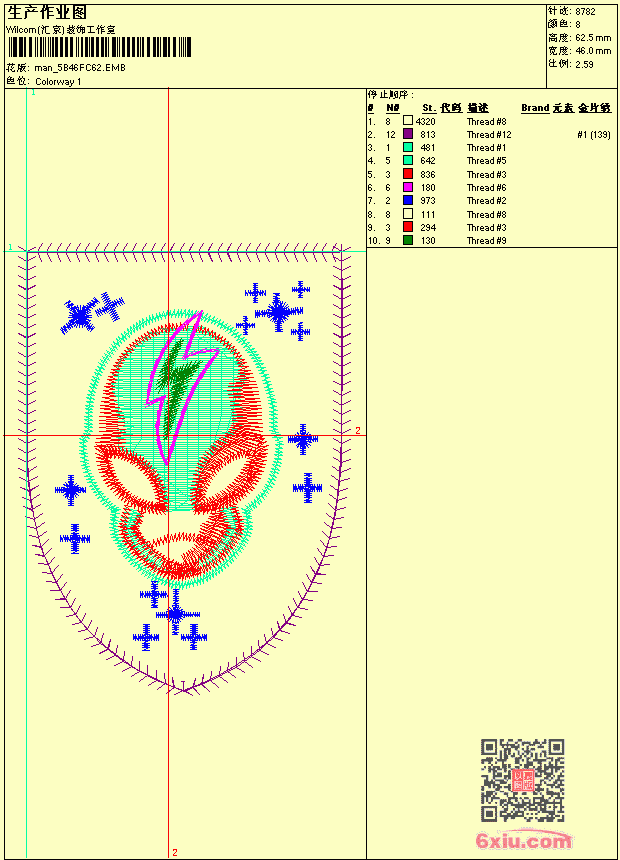Screen dimensions: 620x860
Task: Select stitch count 481
Action: (428, 148)
